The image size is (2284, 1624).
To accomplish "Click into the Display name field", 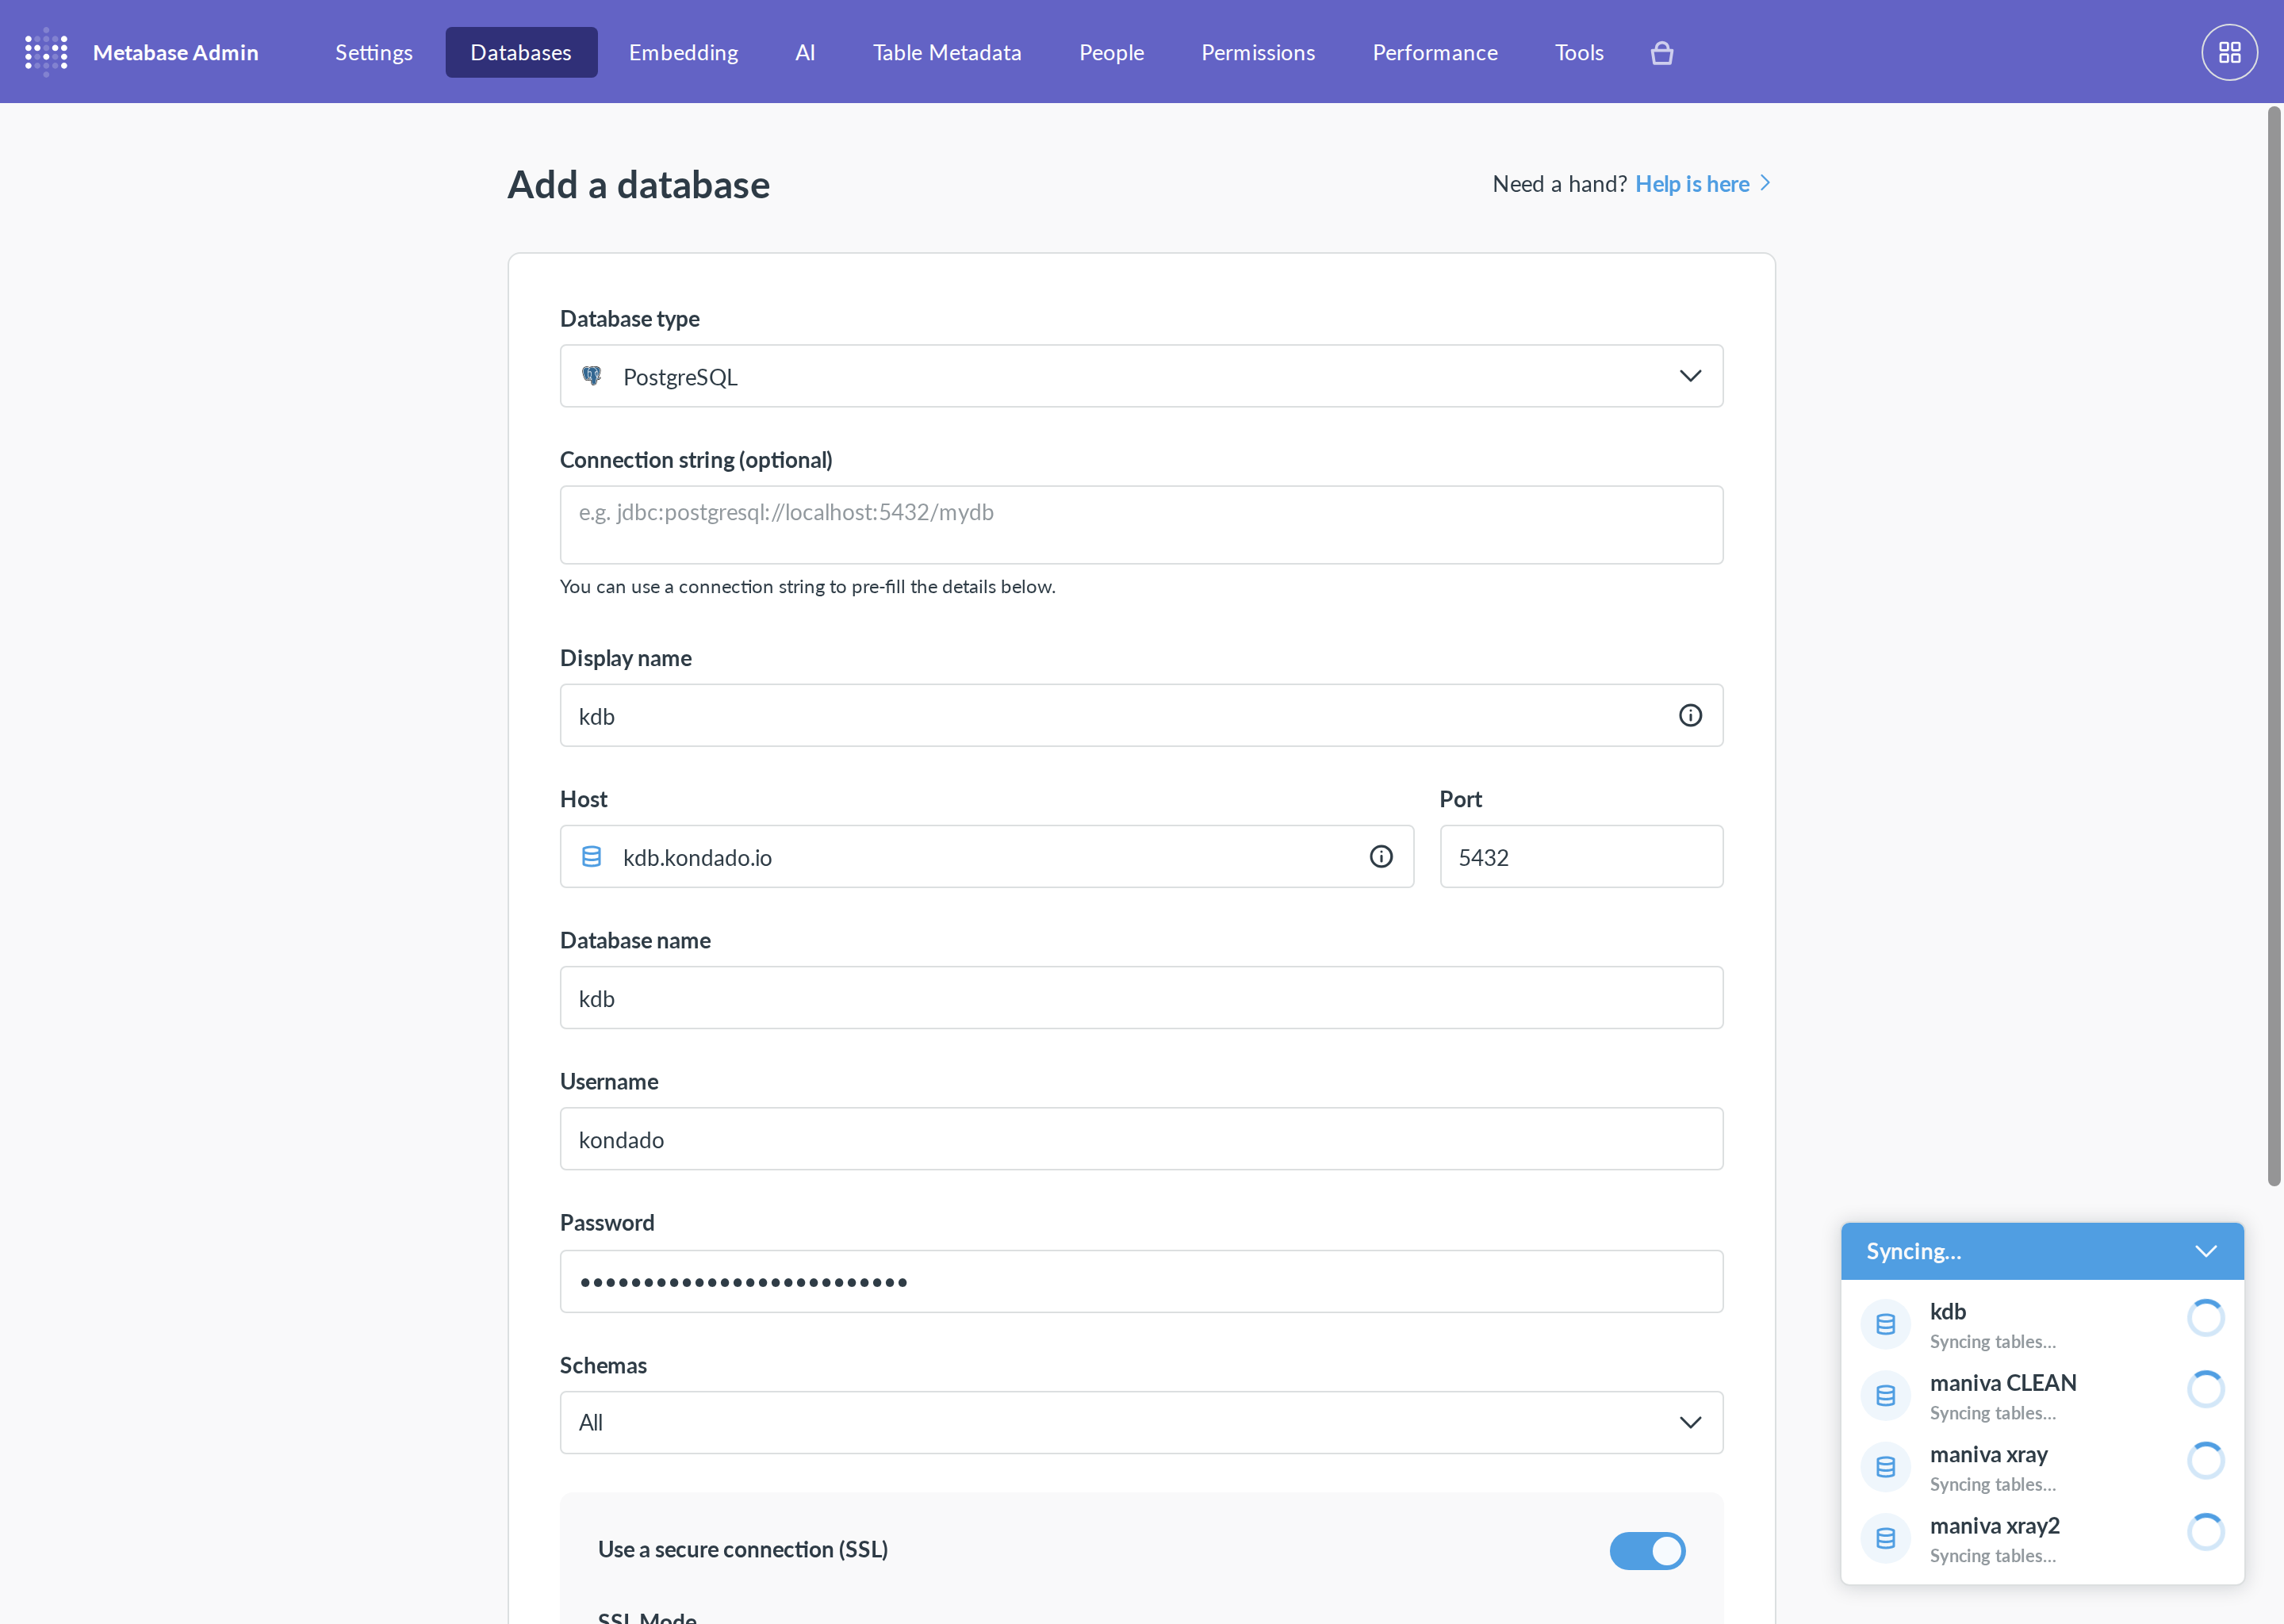I will pos(1141,715).
